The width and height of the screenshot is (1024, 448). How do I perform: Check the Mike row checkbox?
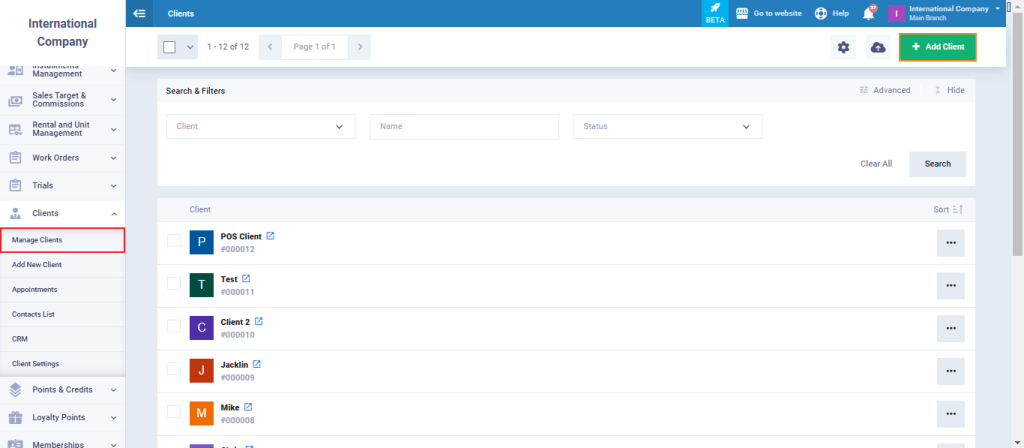pyautogui.click(x=174, y=411)
